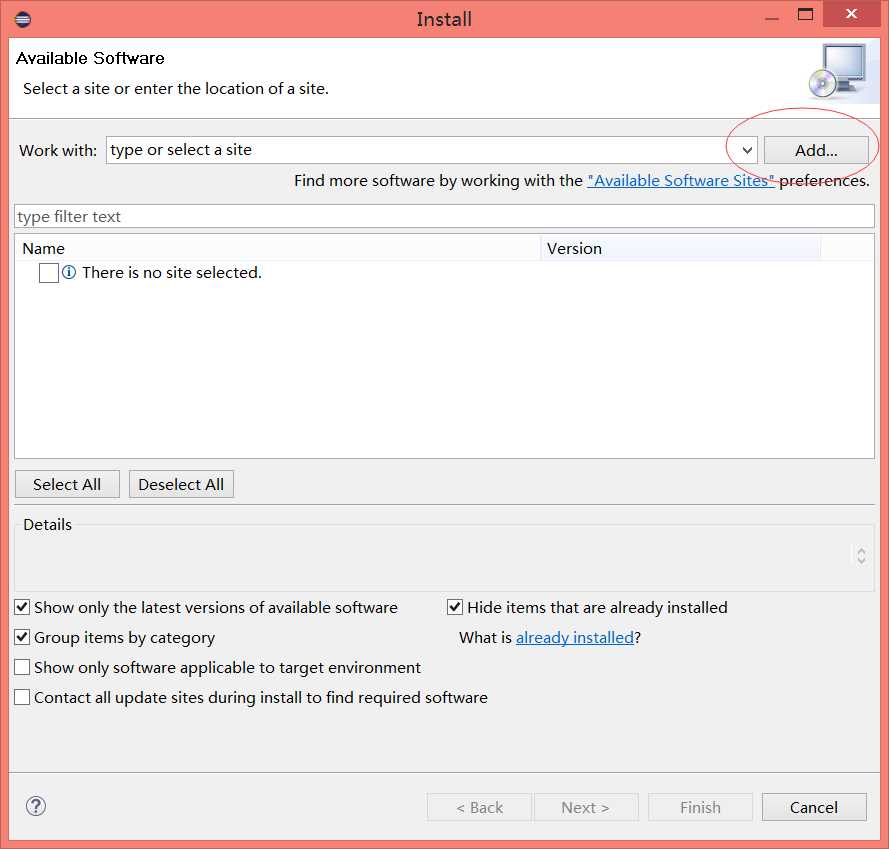The height and width of the screenshot is (849, 889).
Task: Maximize the Install window
Action: (805, 14)
